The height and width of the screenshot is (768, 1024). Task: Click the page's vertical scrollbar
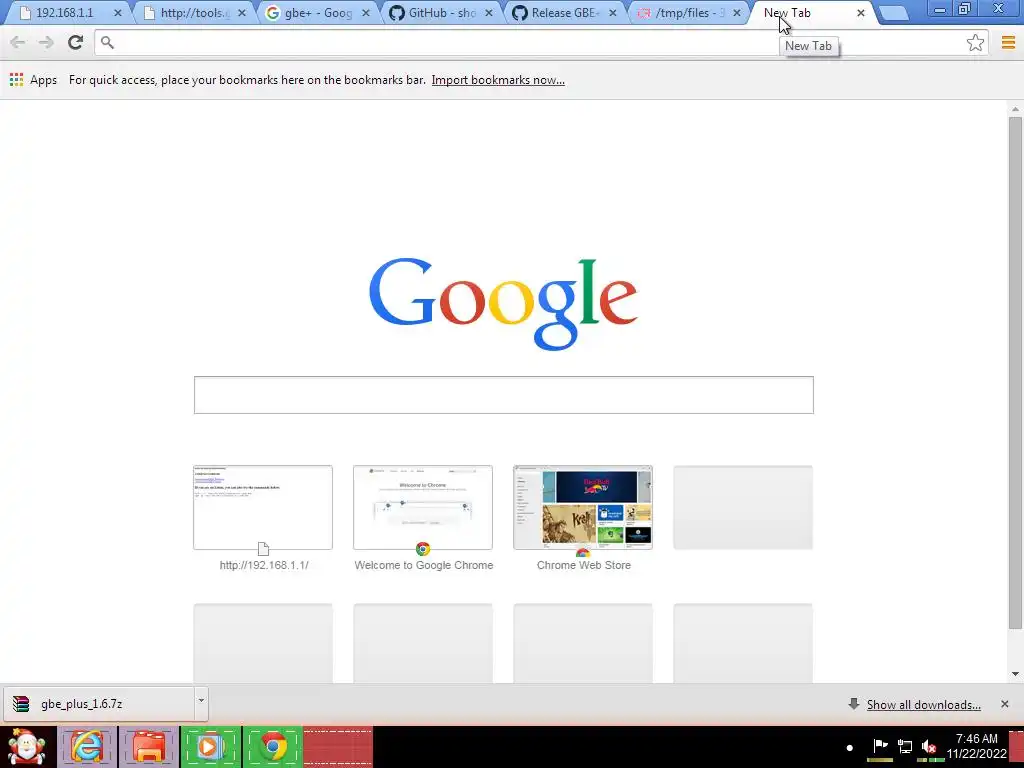click(1015, 374)
